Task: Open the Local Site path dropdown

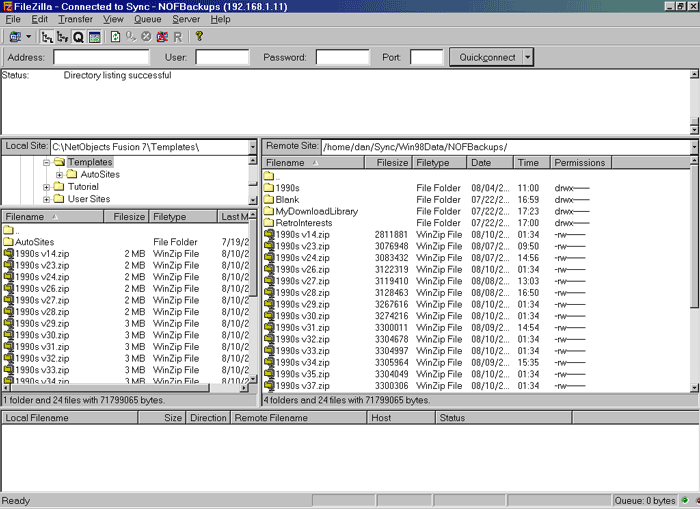Action: point(253,146)
